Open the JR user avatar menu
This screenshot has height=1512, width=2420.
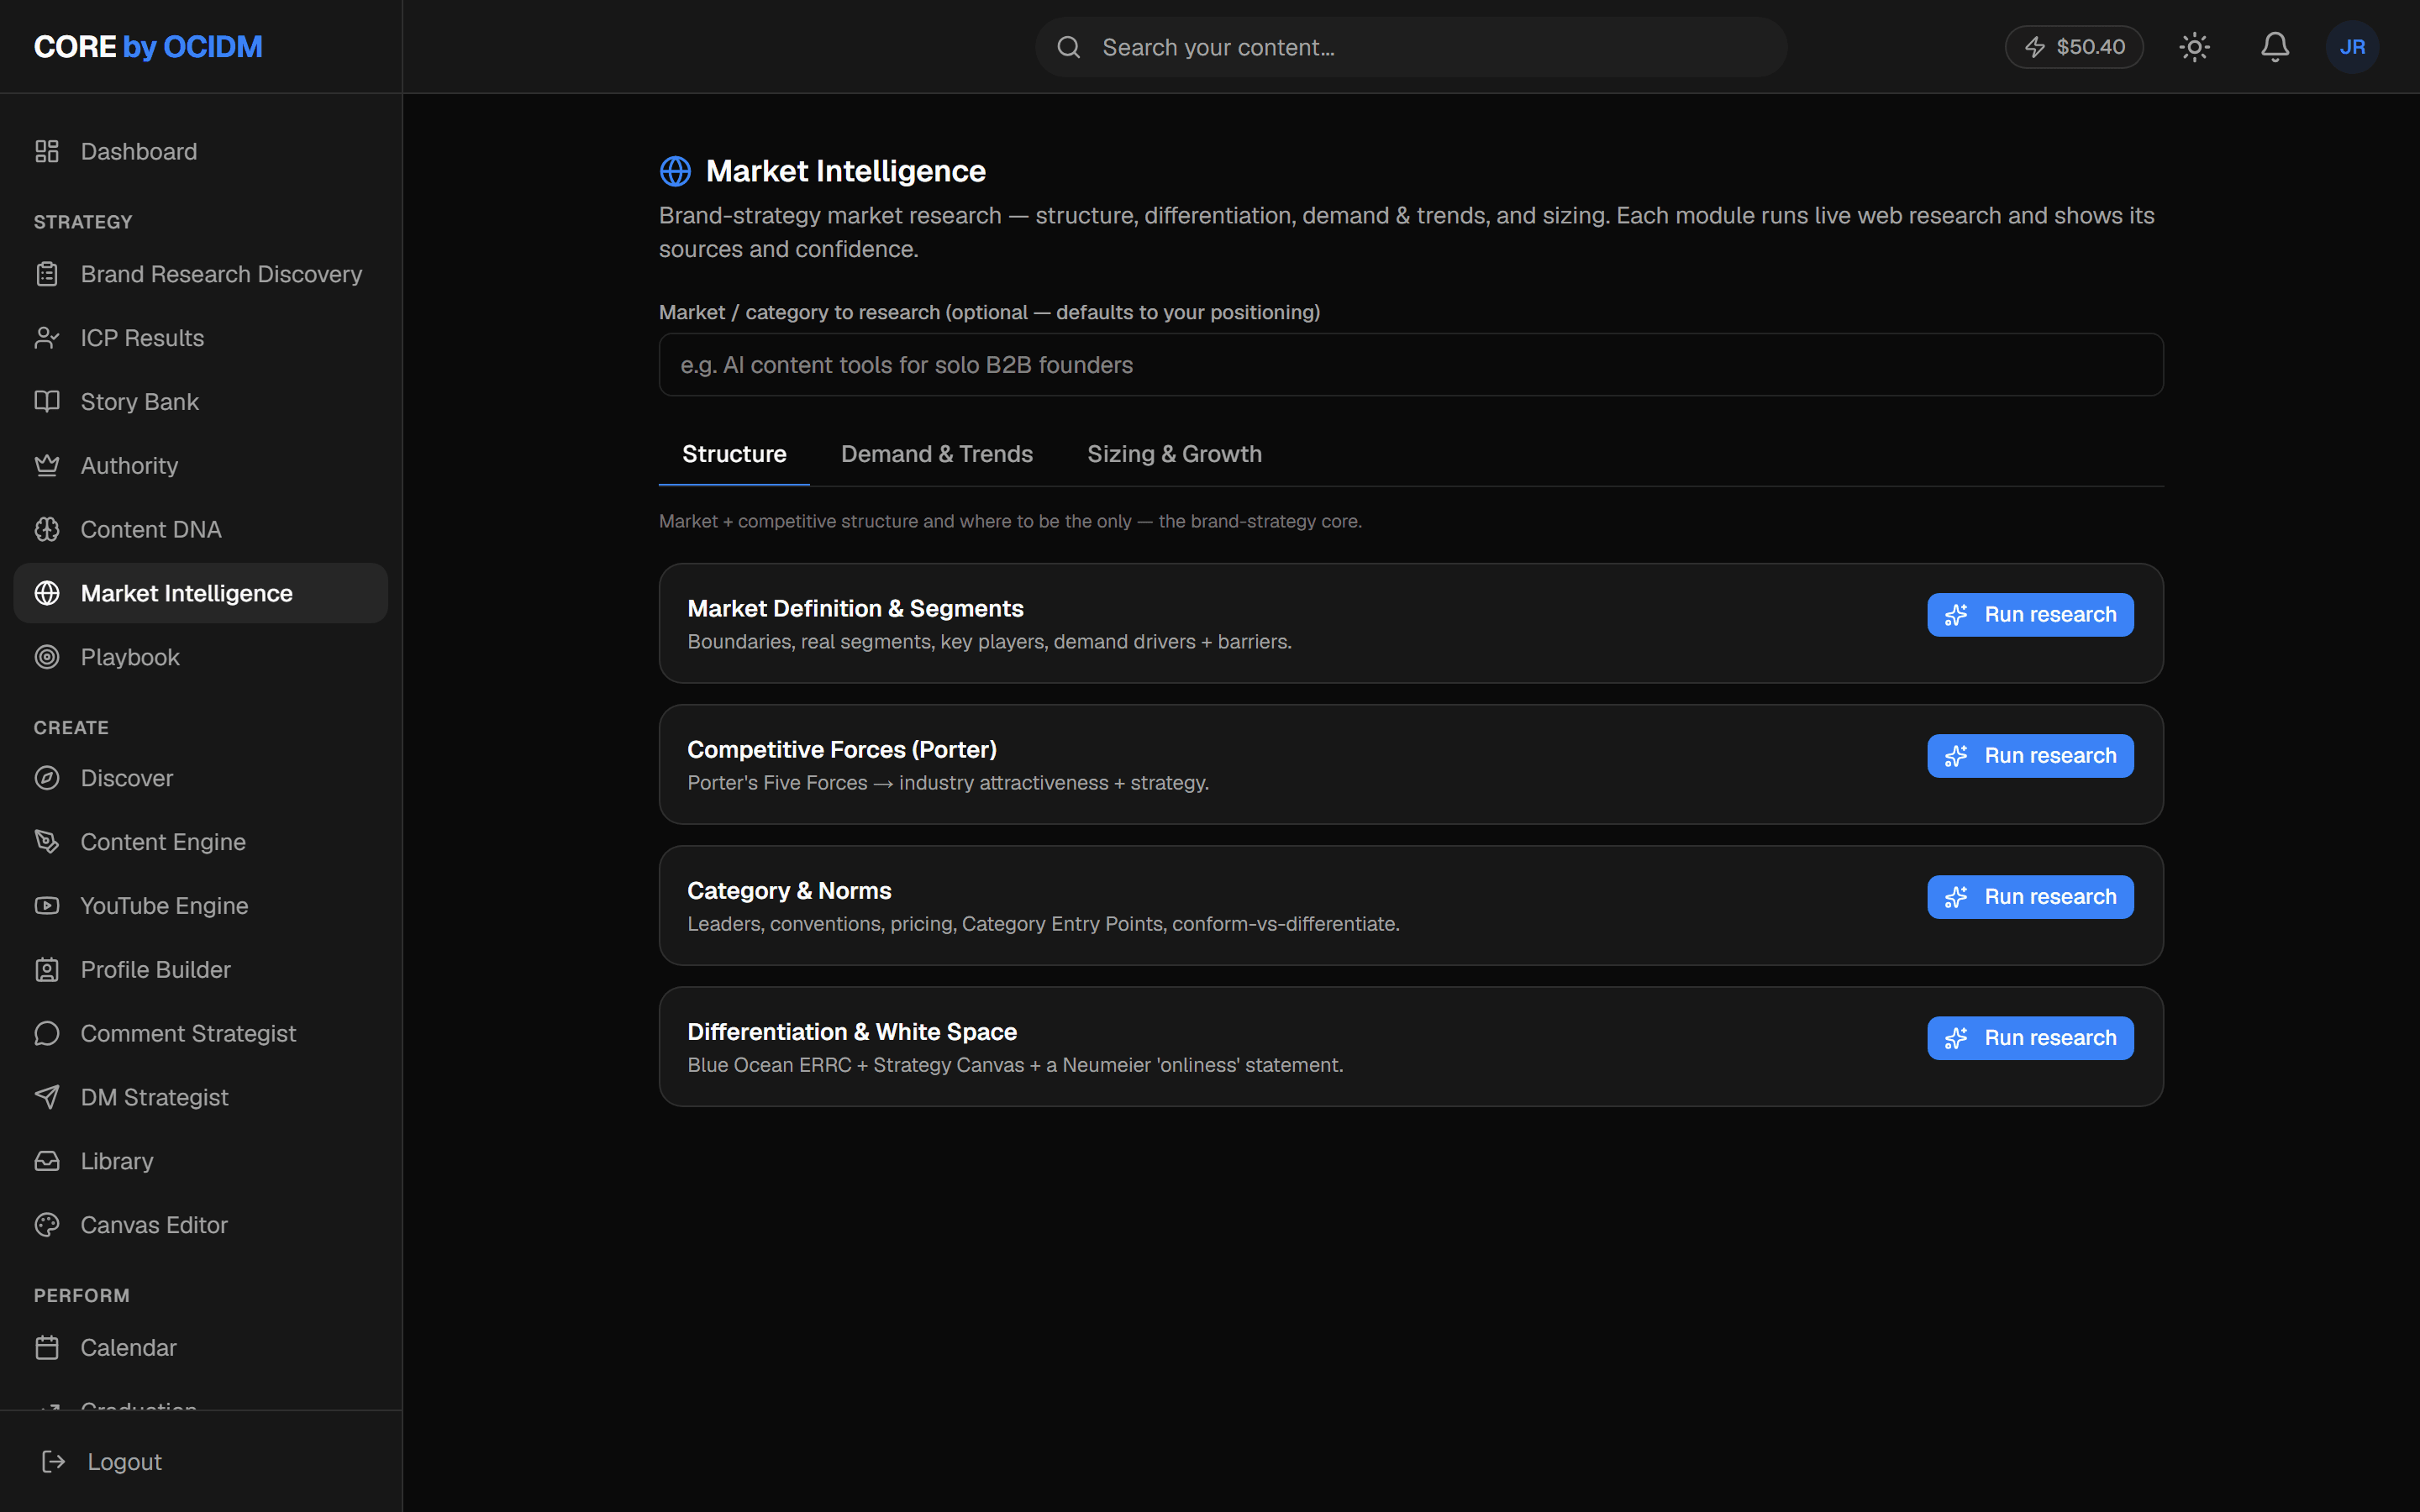(x=2352, y=47)
